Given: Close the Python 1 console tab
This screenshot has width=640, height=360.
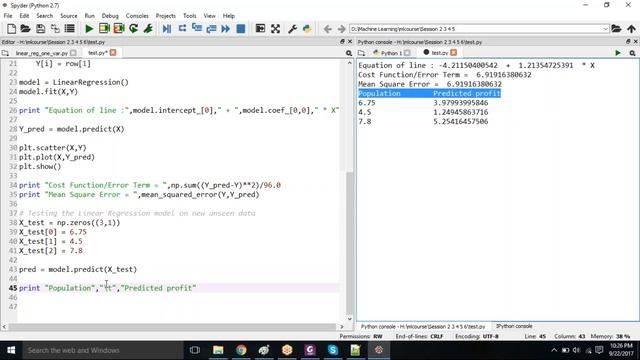Looking at the screenshot, I should pyautogui.click(x=407, y=53).
